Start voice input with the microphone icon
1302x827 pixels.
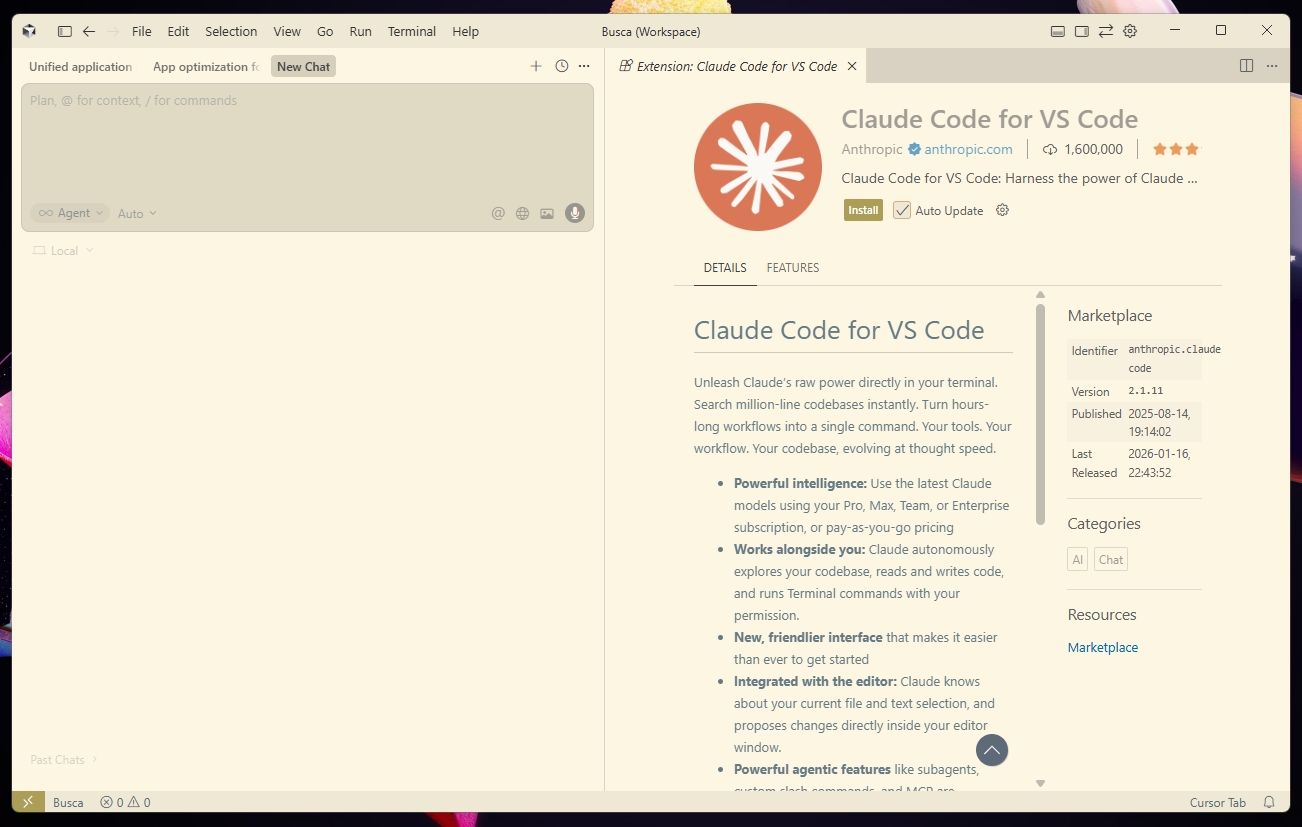coord(574,213)
